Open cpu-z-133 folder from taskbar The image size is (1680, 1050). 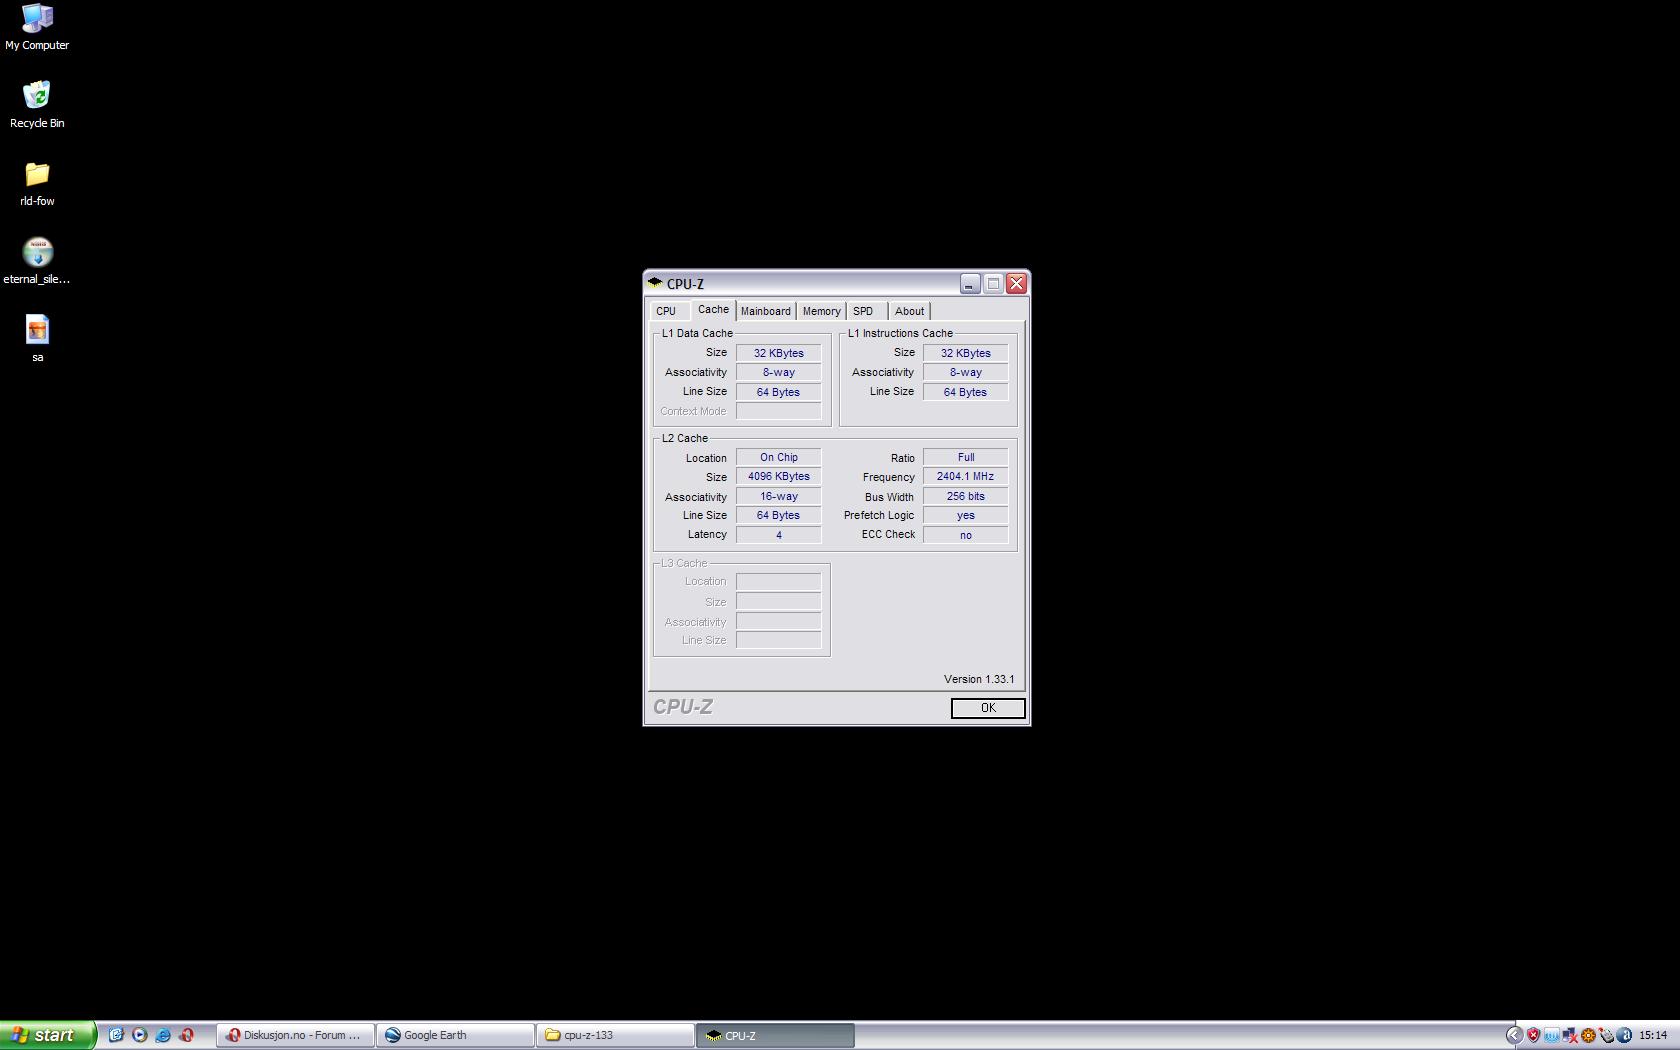click(x=616, y=1035)
